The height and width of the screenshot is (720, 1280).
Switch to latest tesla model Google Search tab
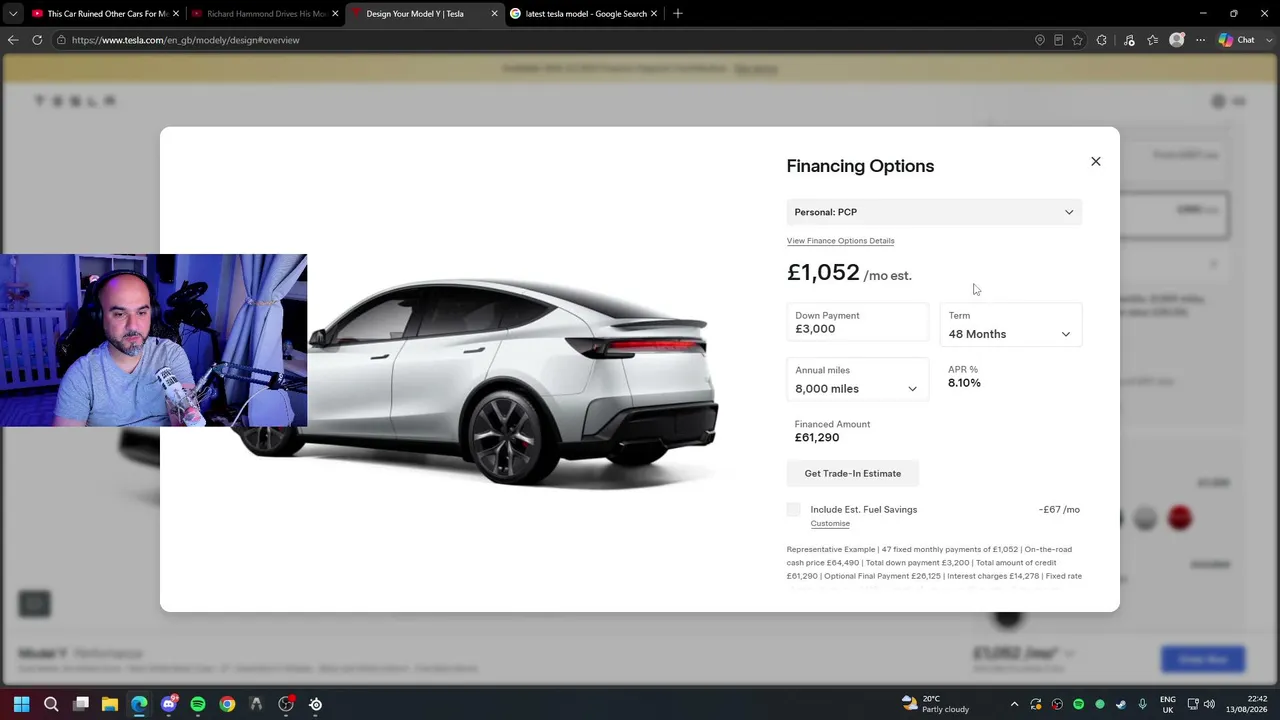click(x=583, y=14)
